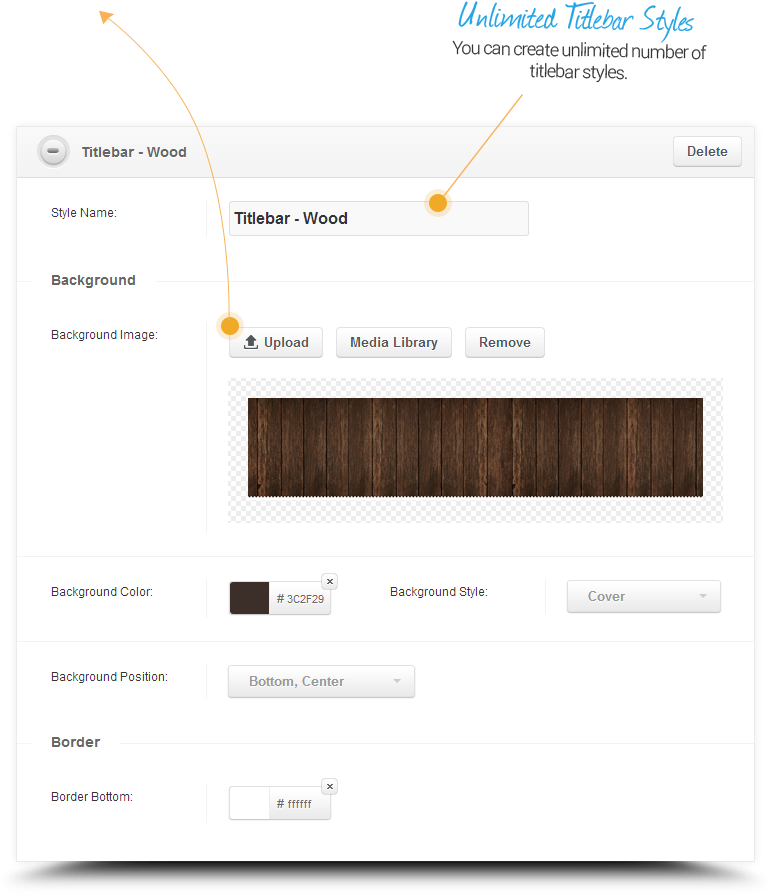Viewport: 769px width, 895px height.
Task: Click the Style Name label
Action: coord(84,213)
